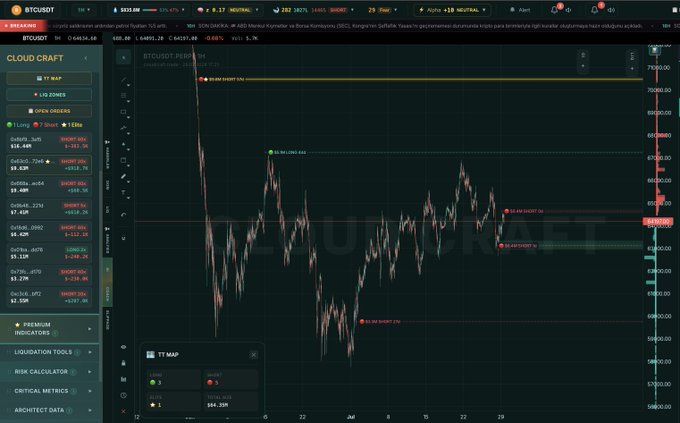This screenshot has width=680, height=423.
Task: Toggle the first speaker sound icon
Action: click(x=569, y=10)
